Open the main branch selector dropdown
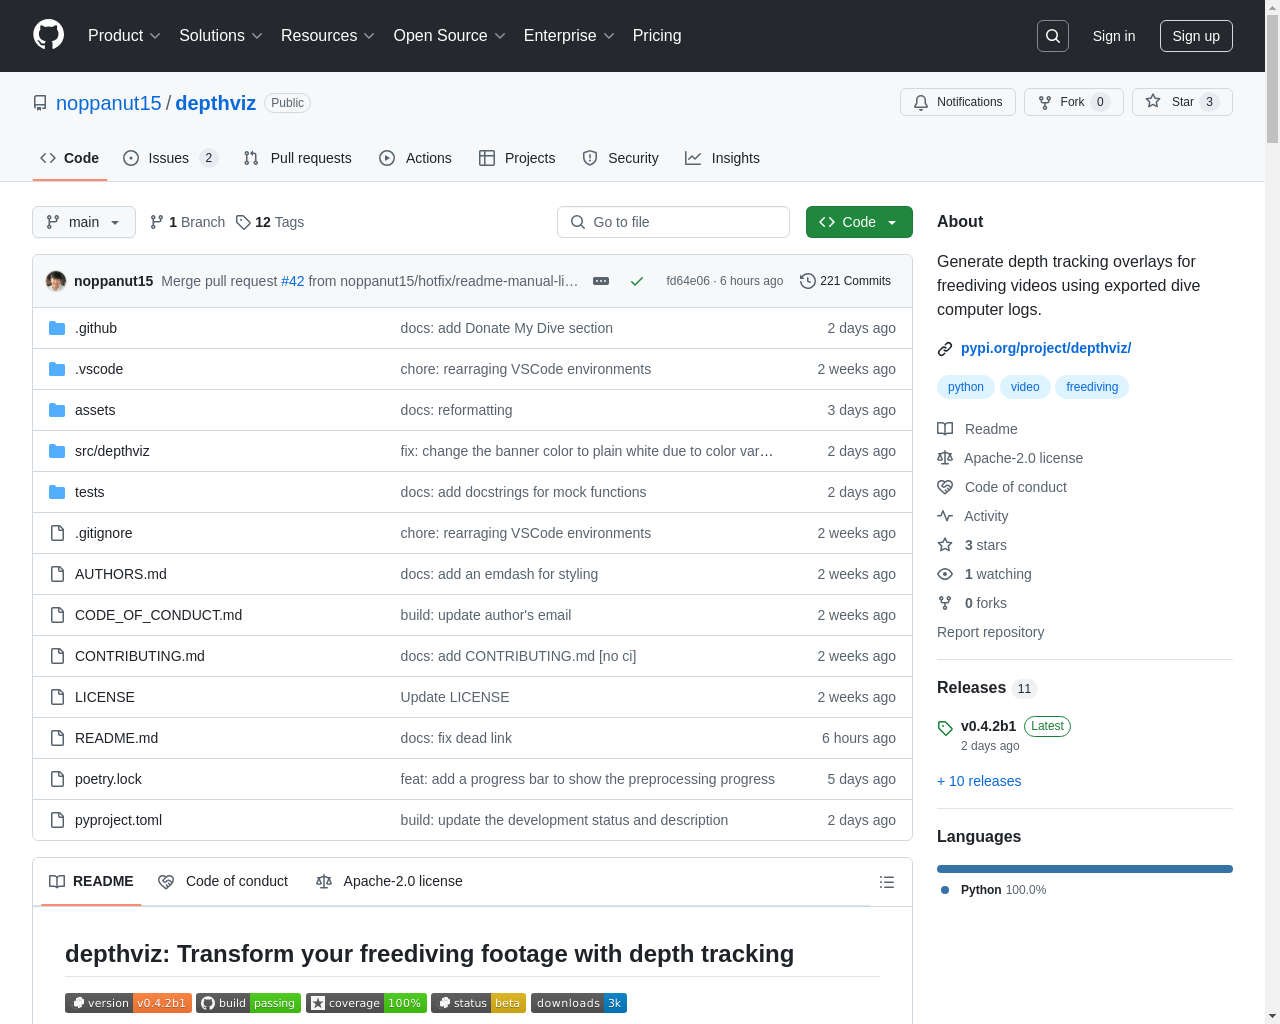The image size is (1280, 1024). click(x=84, y=222)
